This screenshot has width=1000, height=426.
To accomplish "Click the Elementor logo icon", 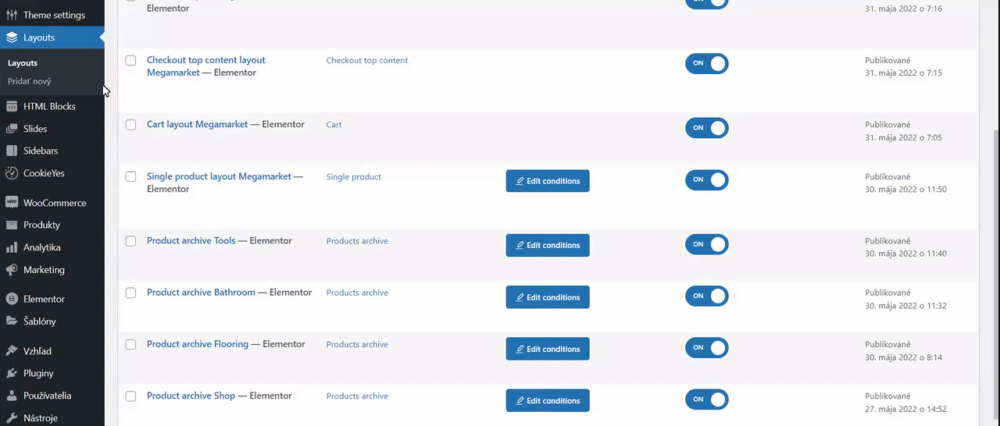I will pos(11,298).
